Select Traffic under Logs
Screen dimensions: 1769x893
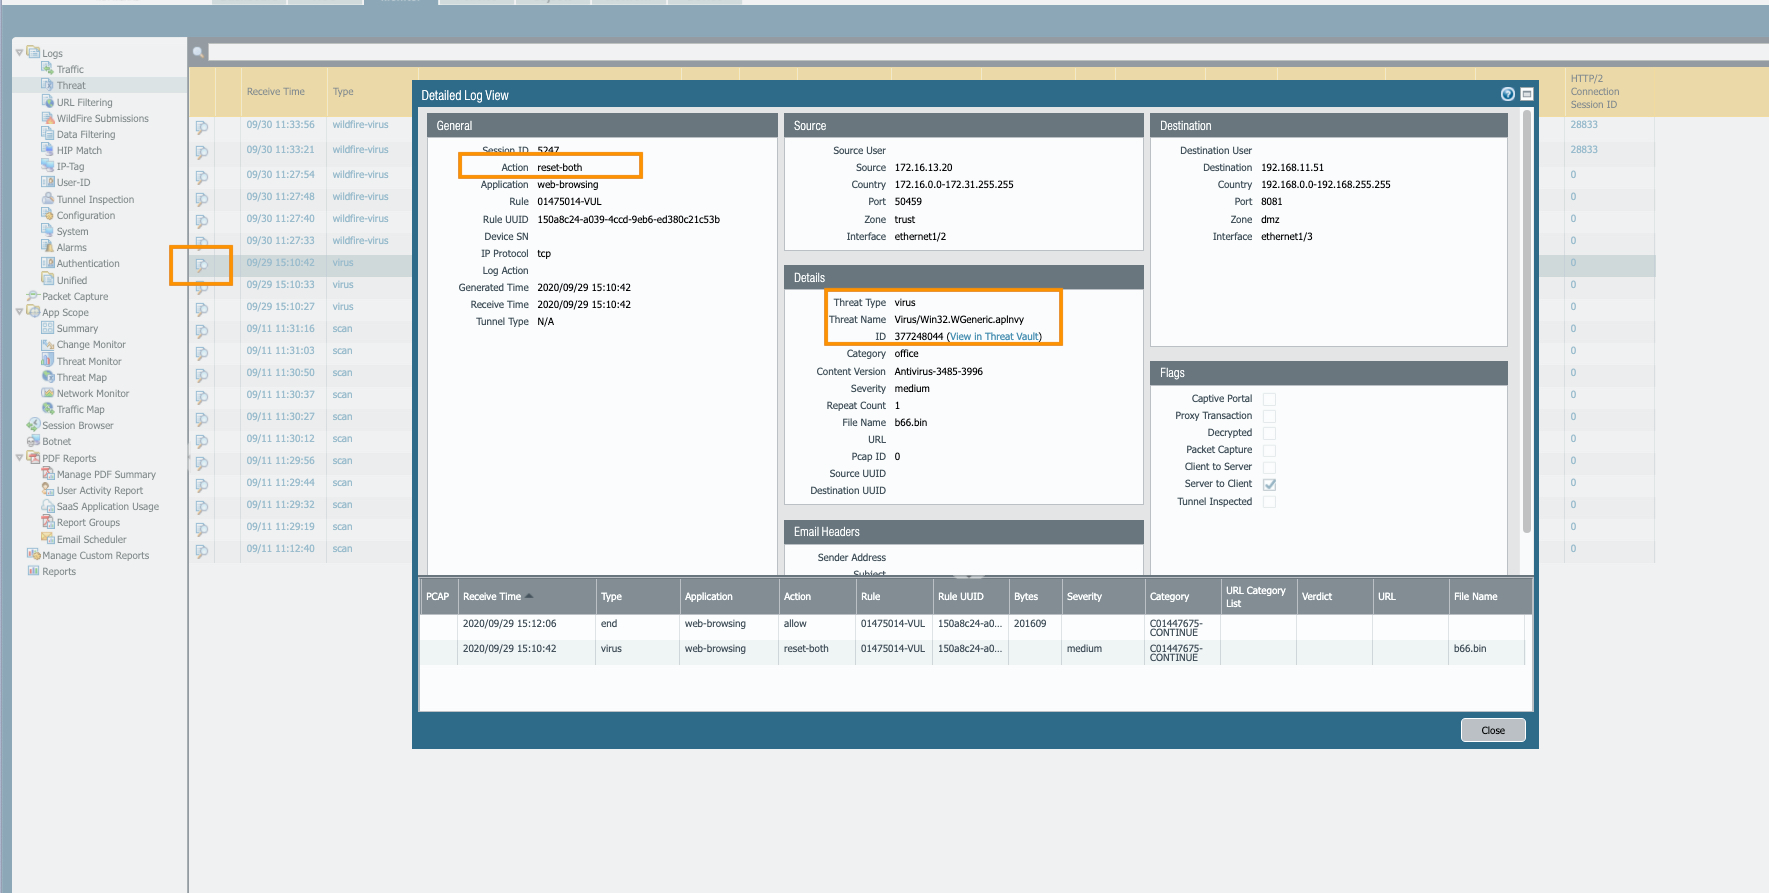tap(70, 69)
